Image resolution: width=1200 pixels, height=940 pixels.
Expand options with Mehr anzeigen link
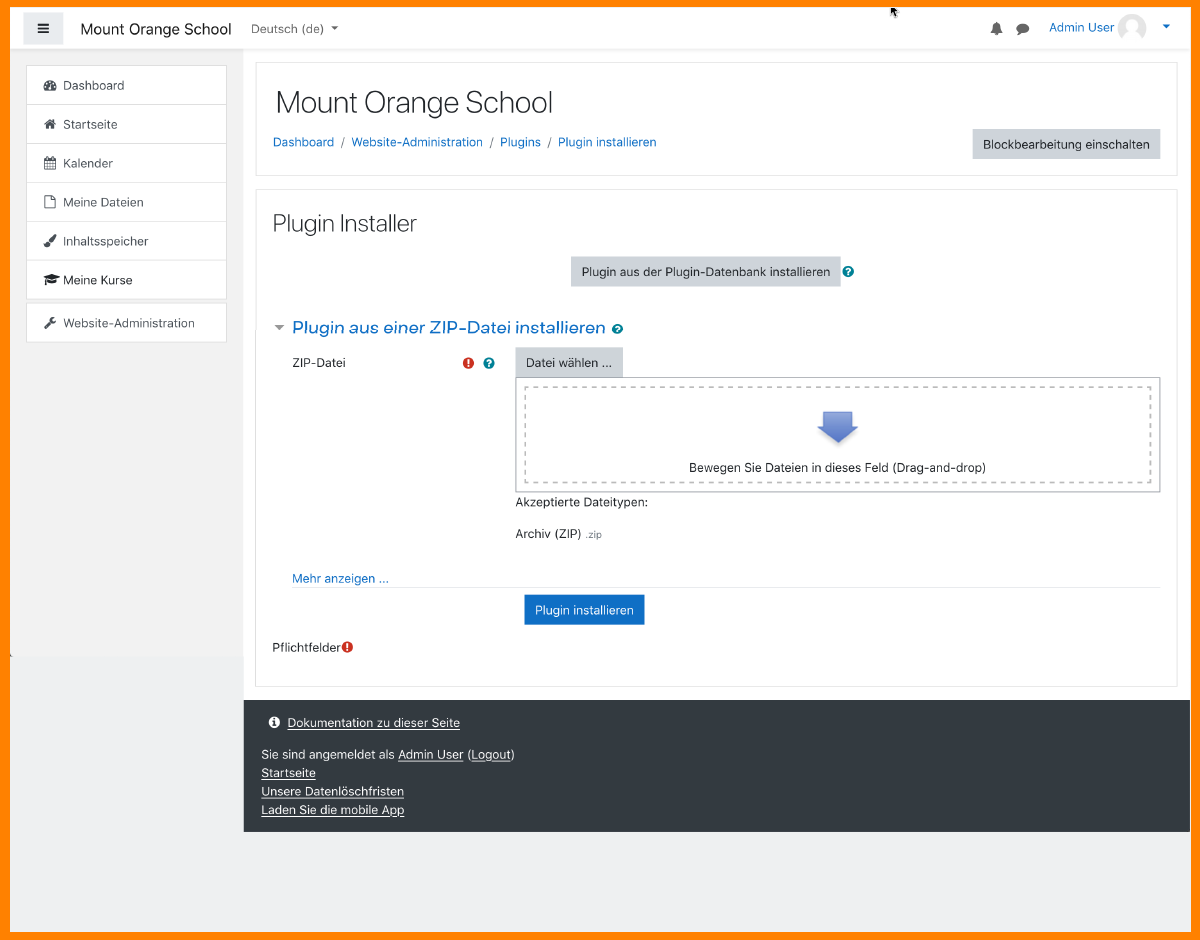click(340, 579)
